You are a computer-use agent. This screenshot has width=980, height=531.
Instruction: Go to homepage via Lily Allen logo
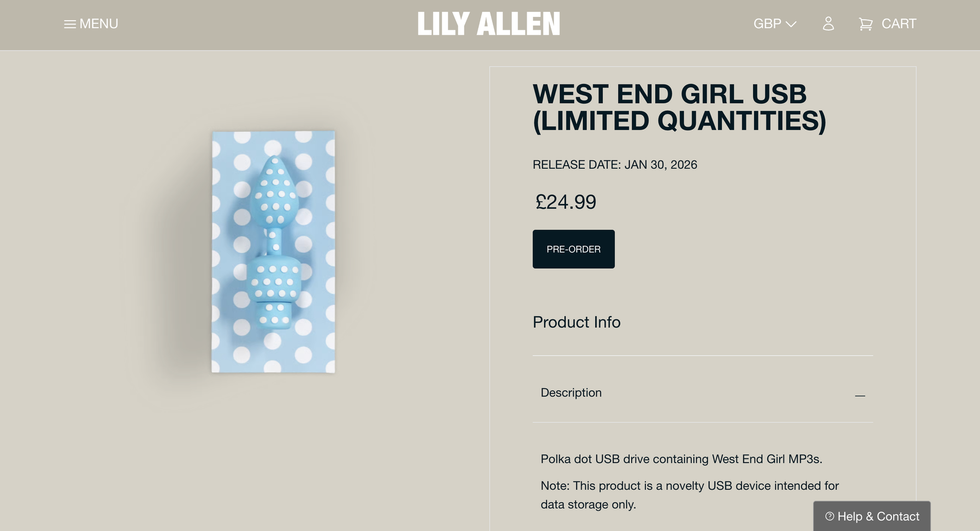click(x=489, y=24)
